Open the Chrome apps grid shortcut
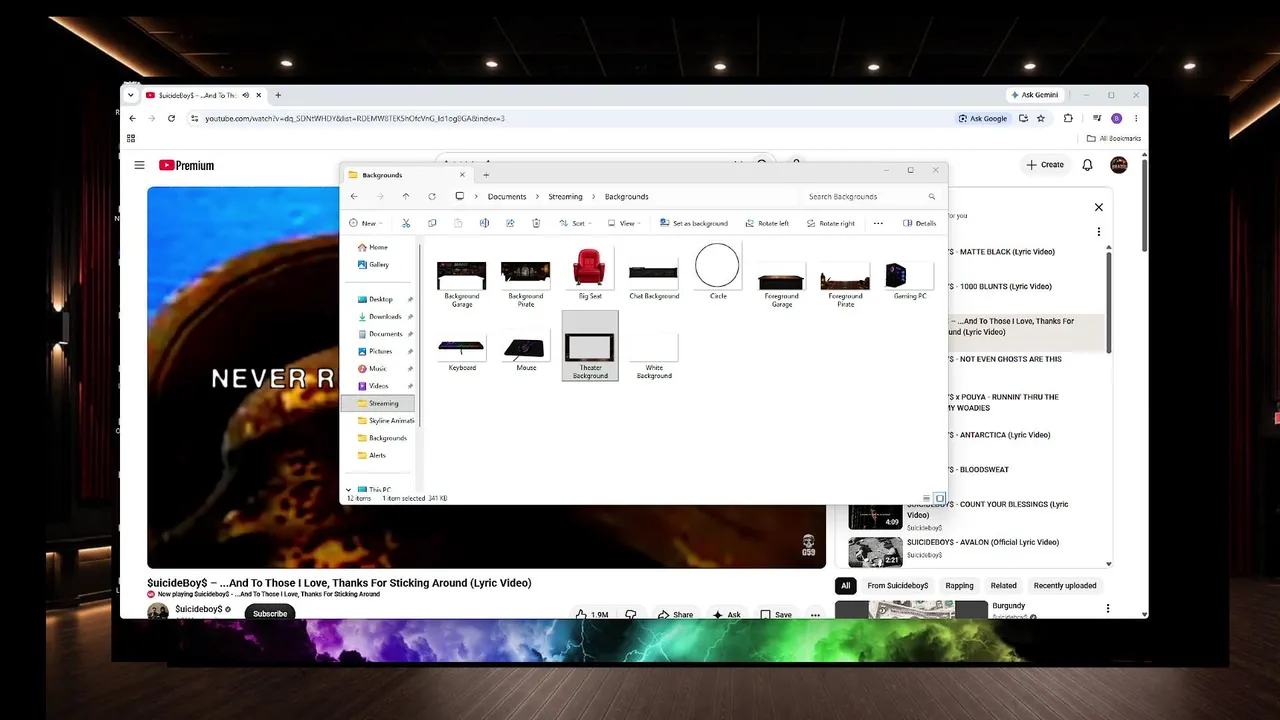 pos(131,139)
